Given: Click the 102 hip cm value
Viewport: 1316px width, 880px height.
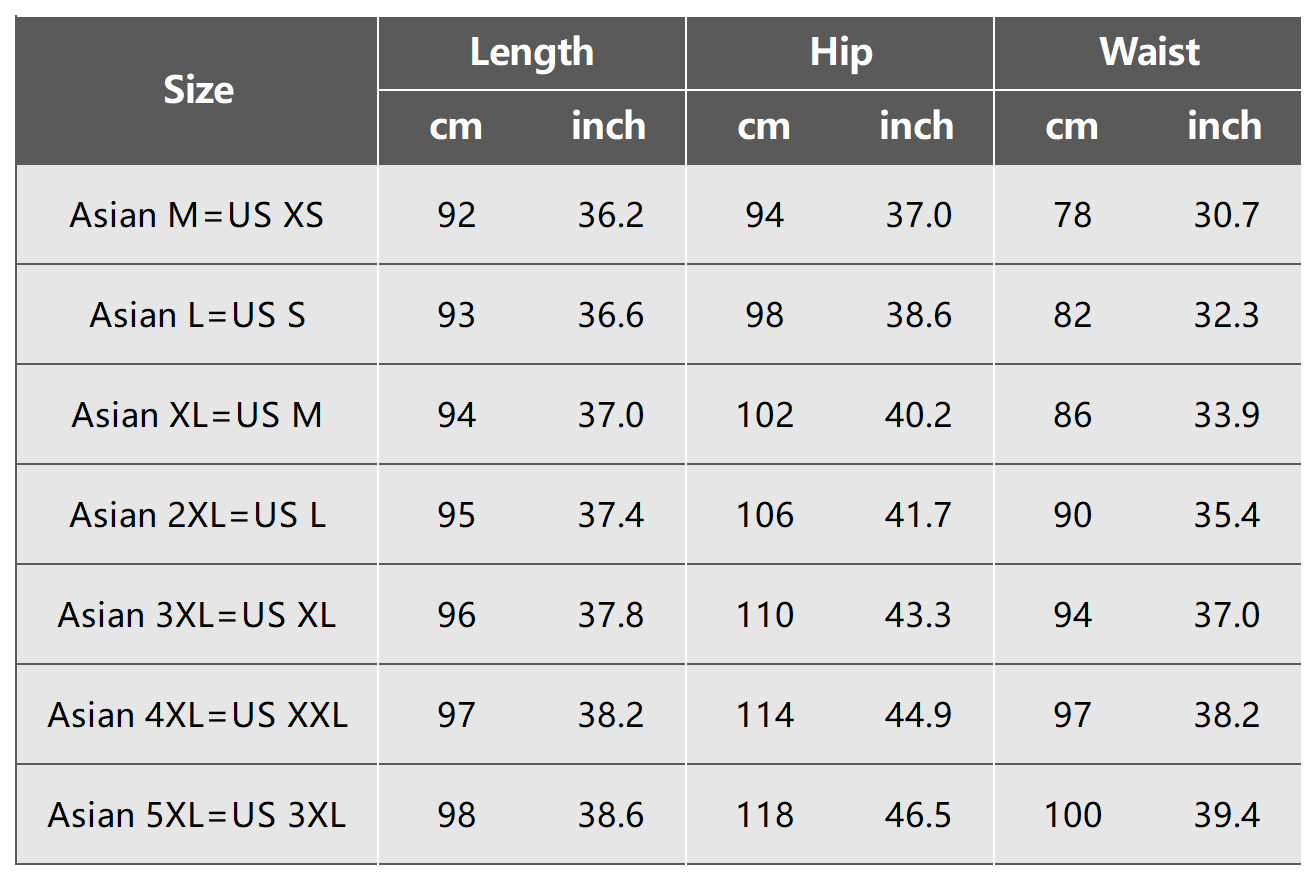Looking at the screenshot, I should point(765,415).
